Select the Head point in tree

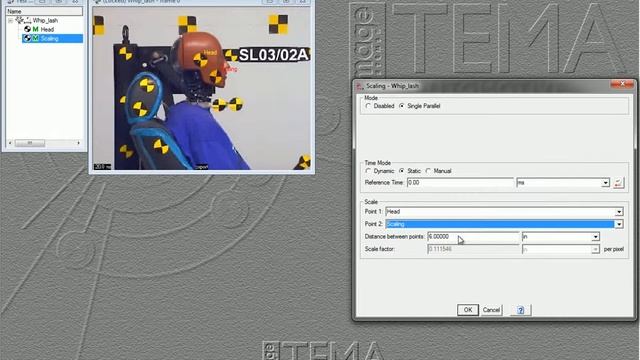(47, 29)
